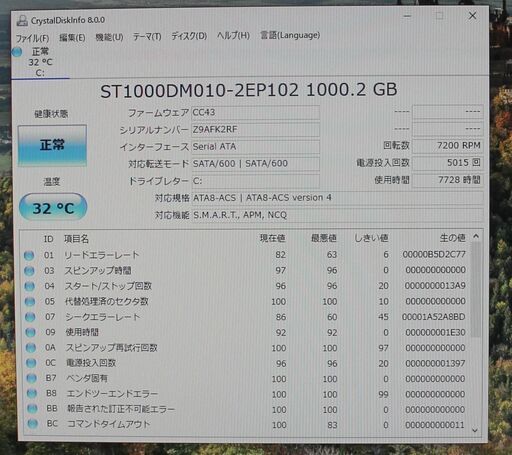Click status orb for 07 シークエラーレート row

[30, 317]
